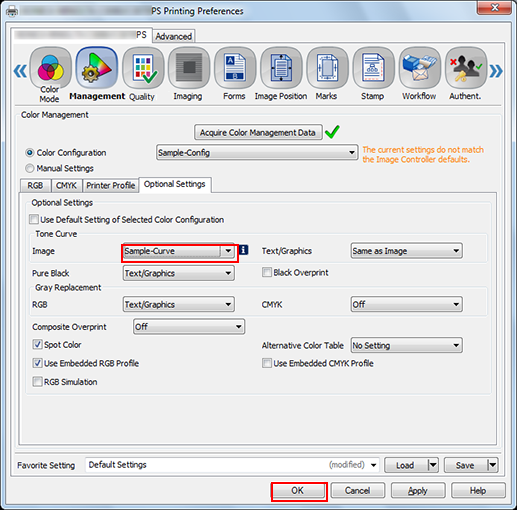Click the Authent. icon

click(466, 69)
